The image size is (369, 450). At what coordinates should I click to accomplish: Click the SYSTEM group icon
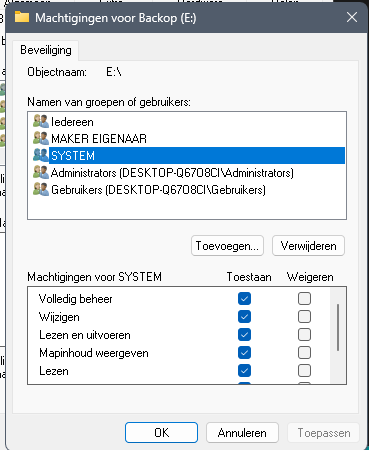point(41,155)
